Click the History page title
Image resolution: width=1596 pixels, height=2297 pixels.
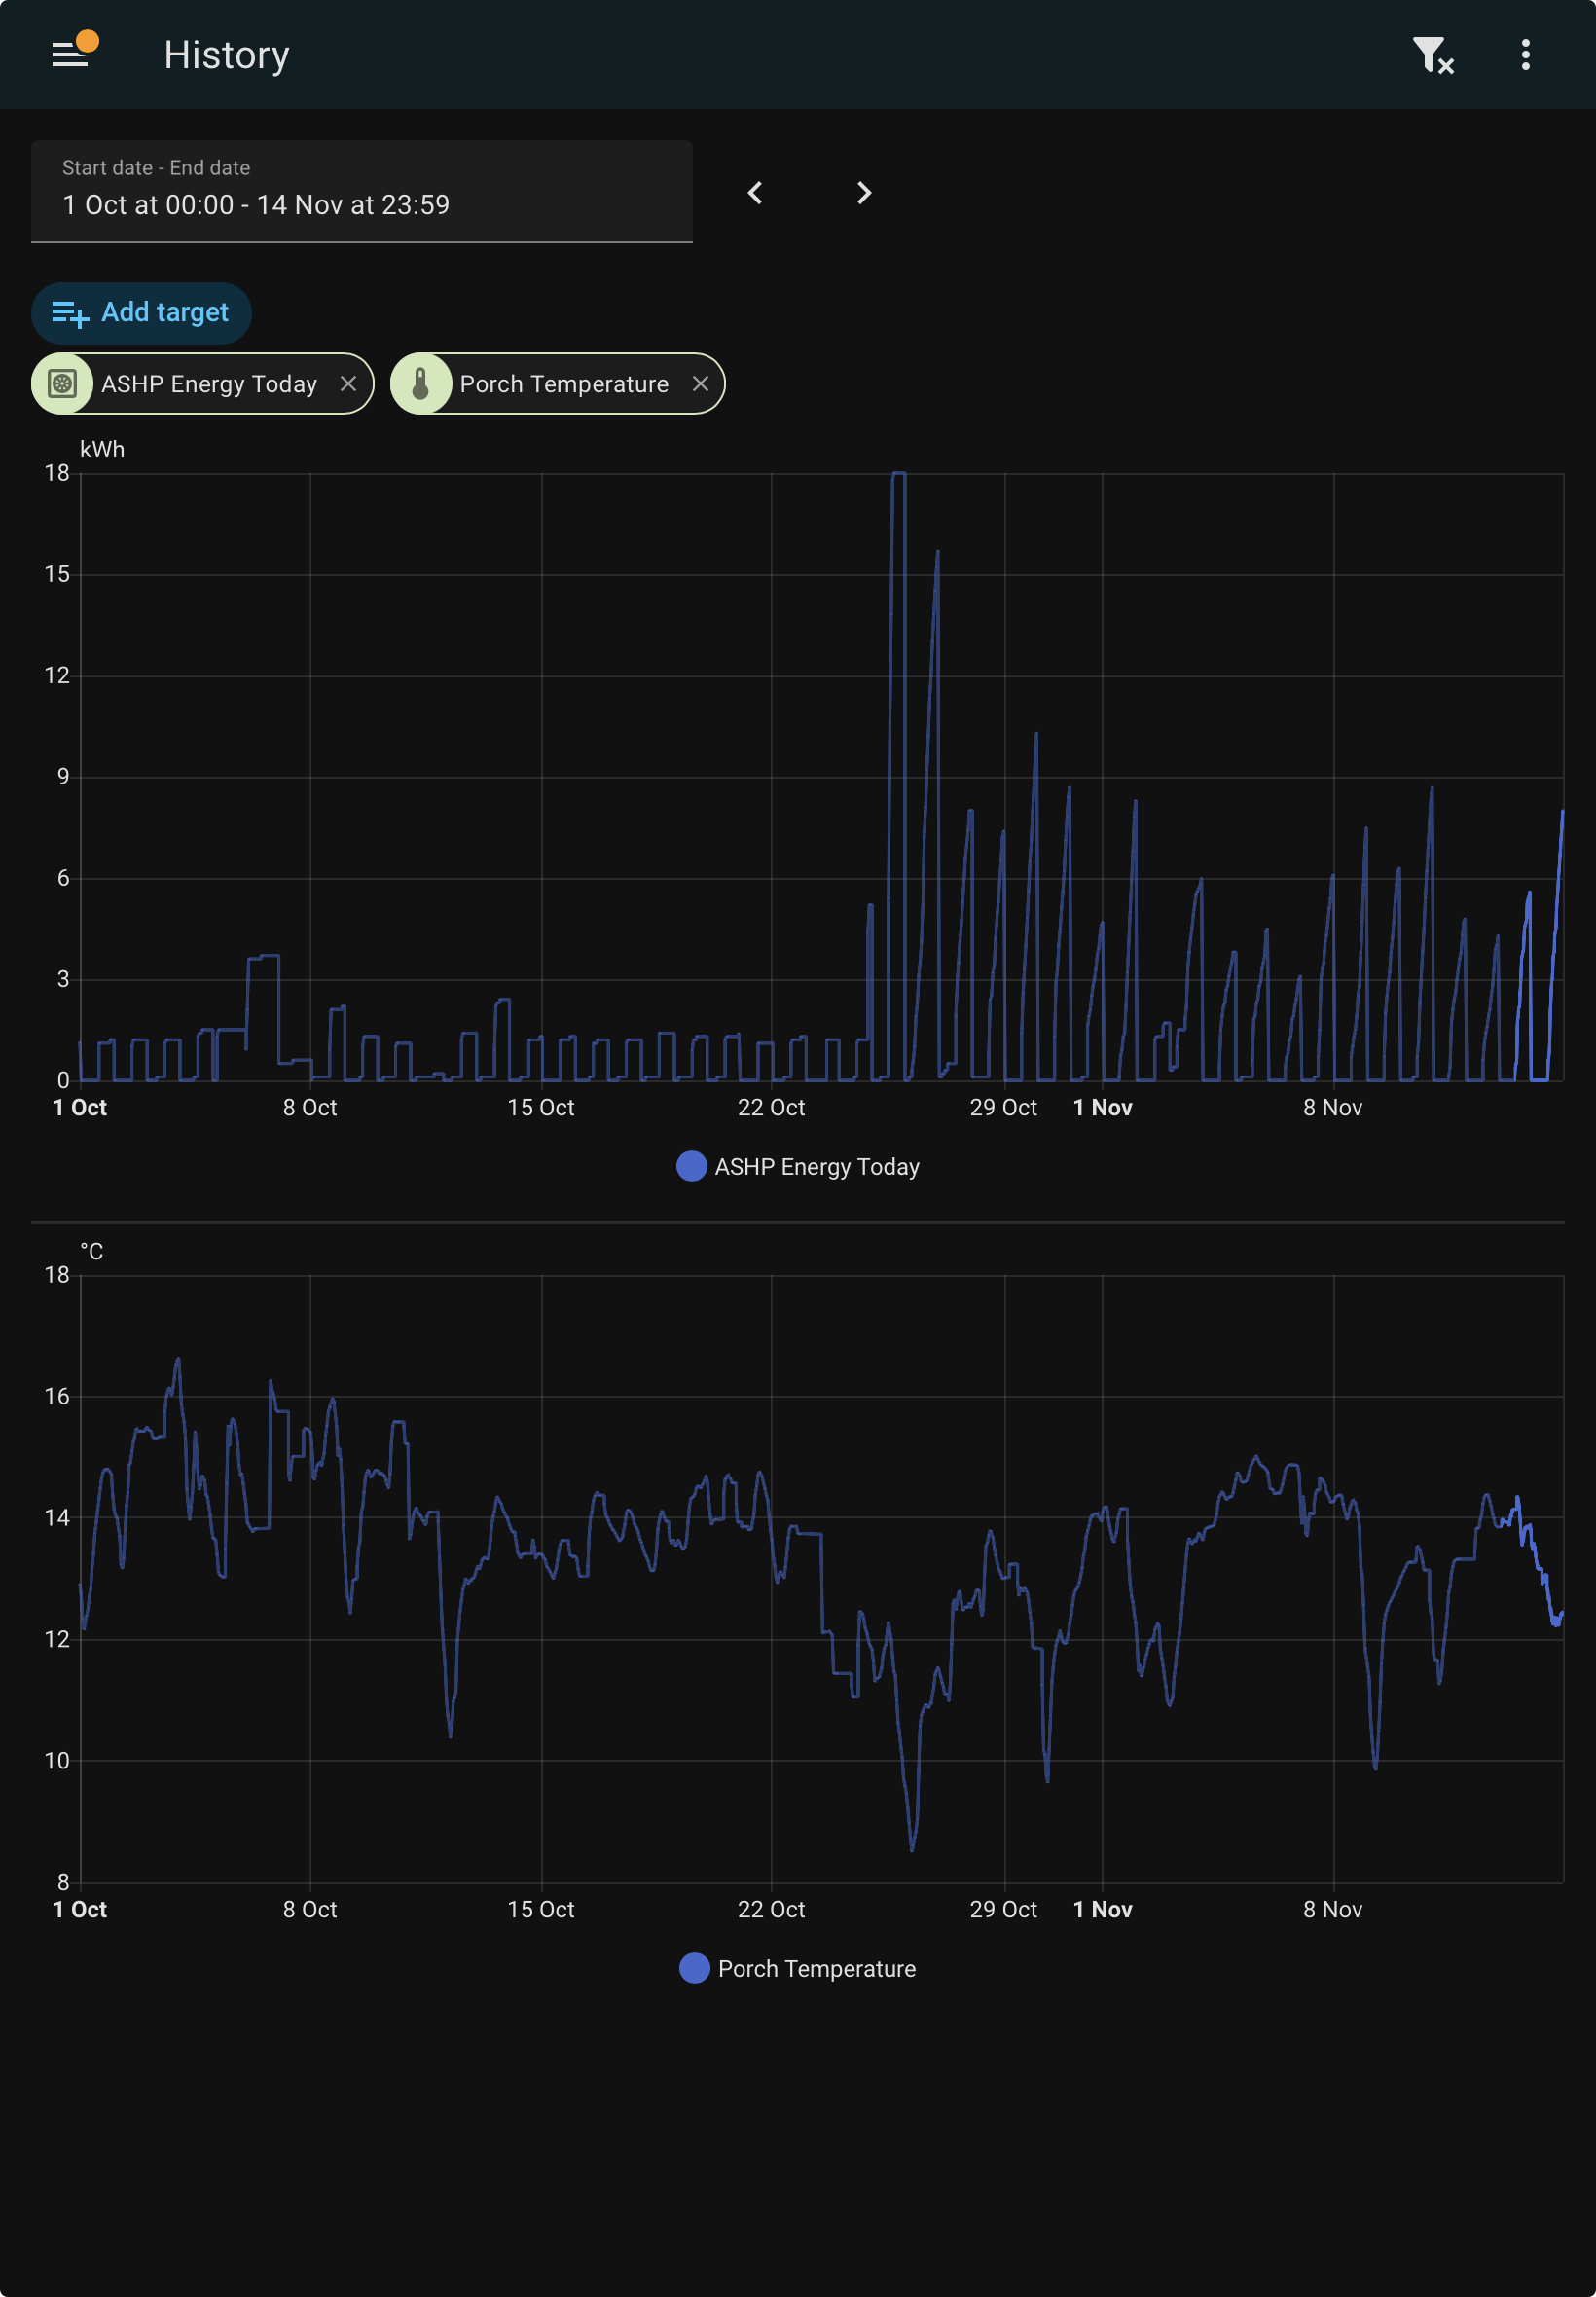click(227, 55)
